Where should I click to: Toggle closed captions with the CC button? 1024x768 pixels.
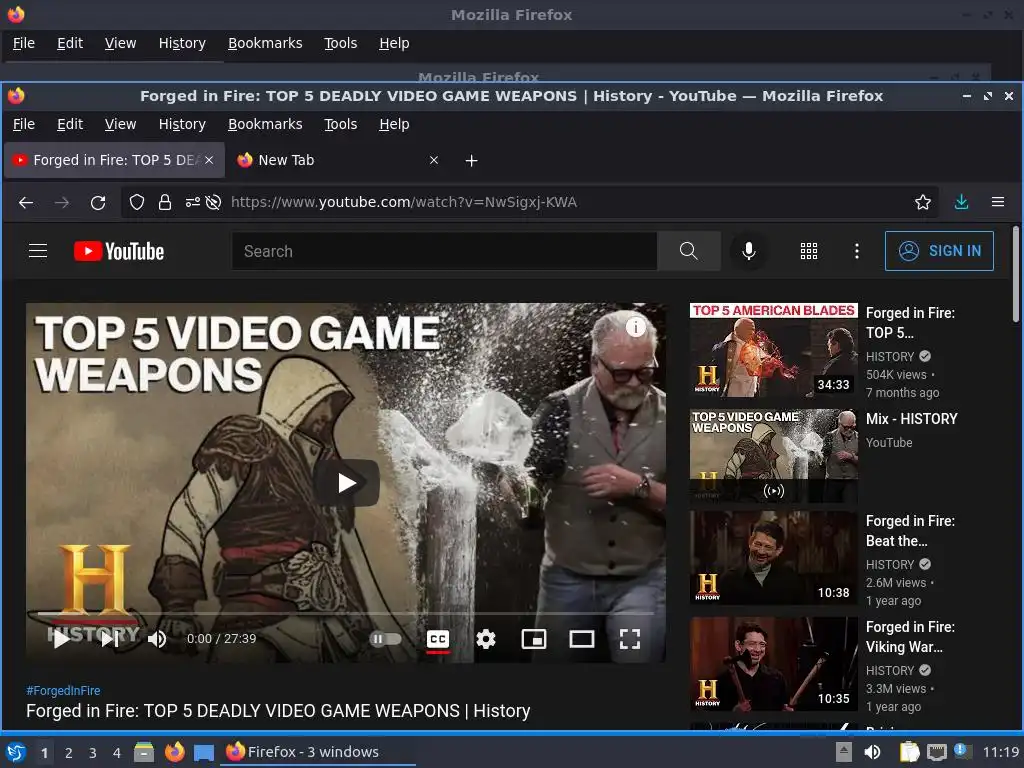pyautogui.click(x=438, y=639)
